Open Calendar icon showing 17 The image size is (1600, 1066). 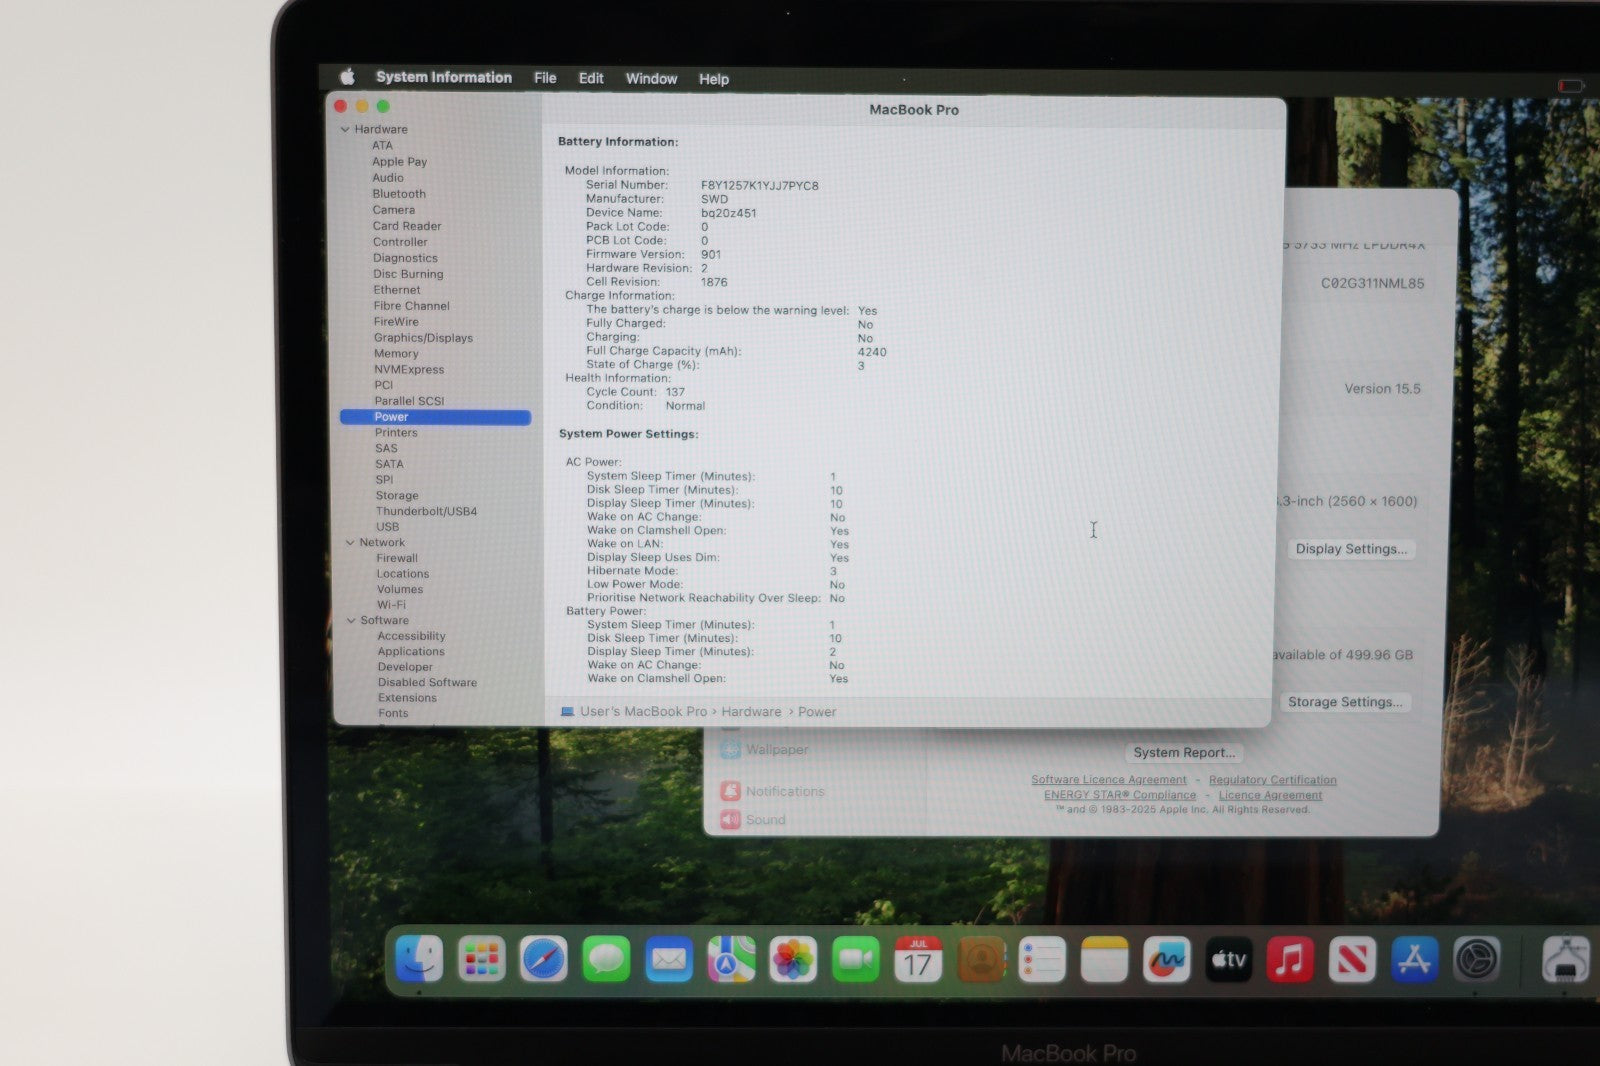[918, 961]
